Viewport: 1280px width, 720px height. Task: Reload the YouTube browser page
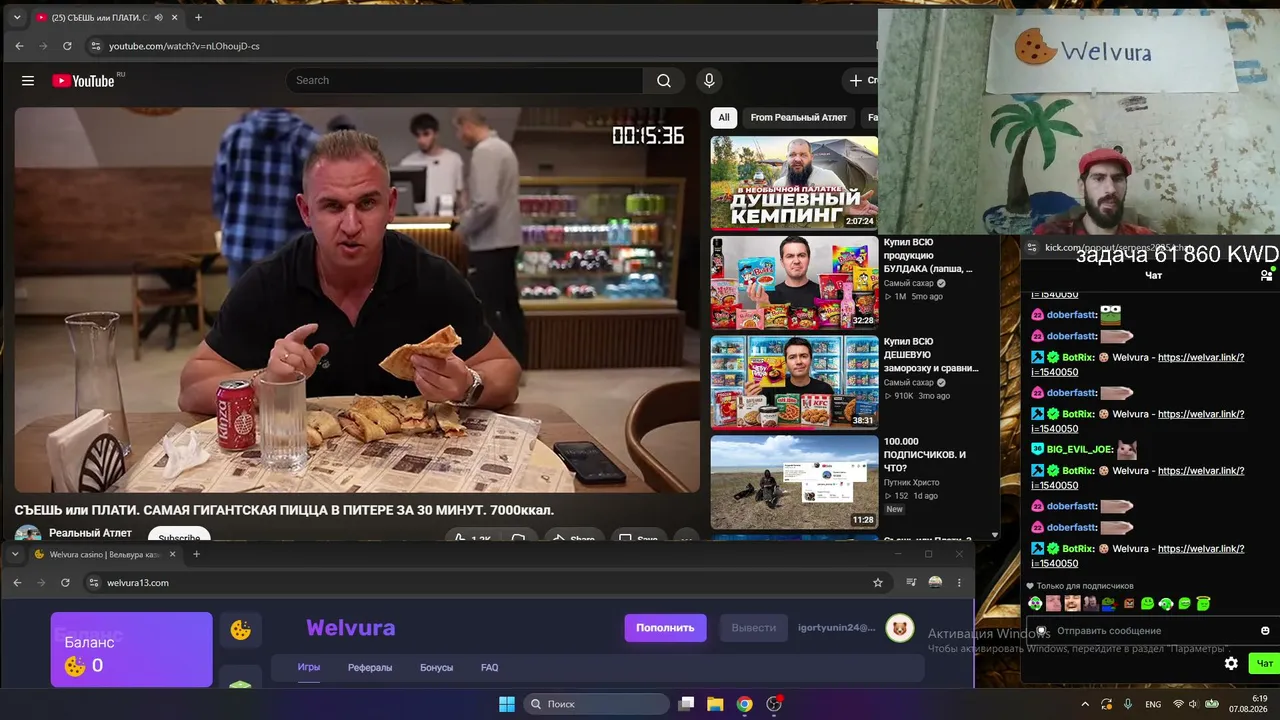click(67, 46)
